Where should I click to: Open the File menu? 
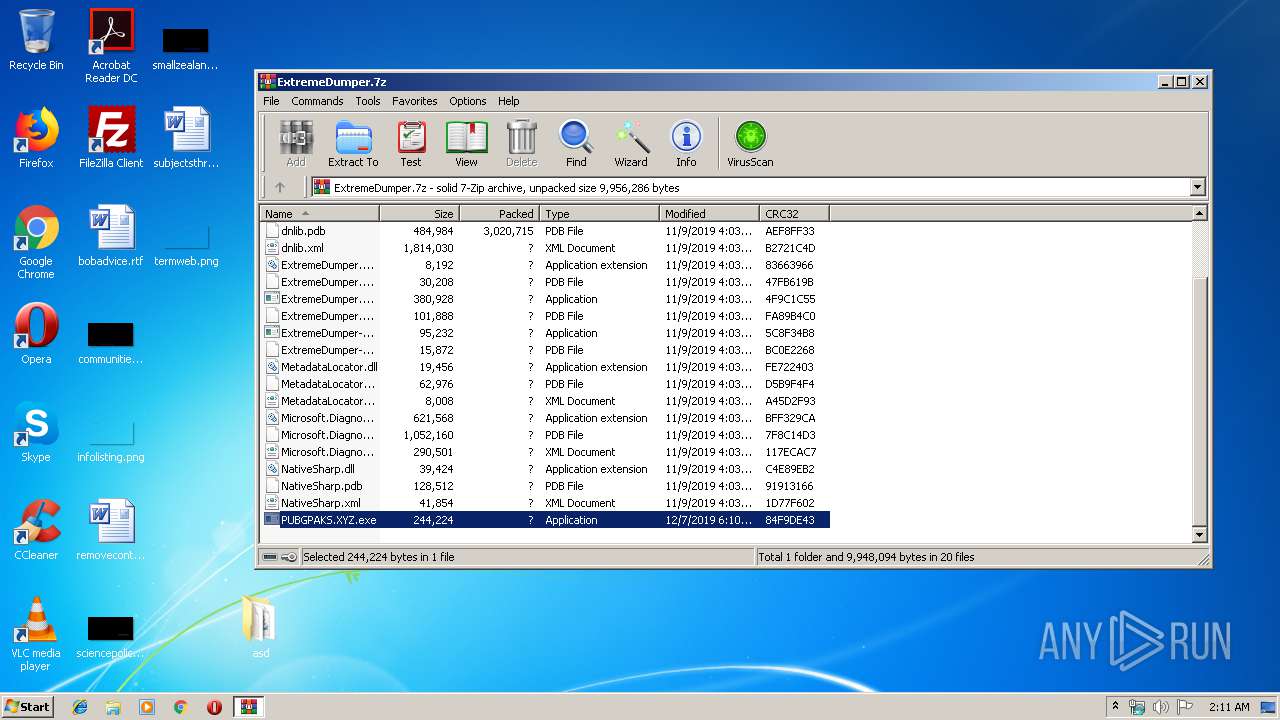[271, 101]
